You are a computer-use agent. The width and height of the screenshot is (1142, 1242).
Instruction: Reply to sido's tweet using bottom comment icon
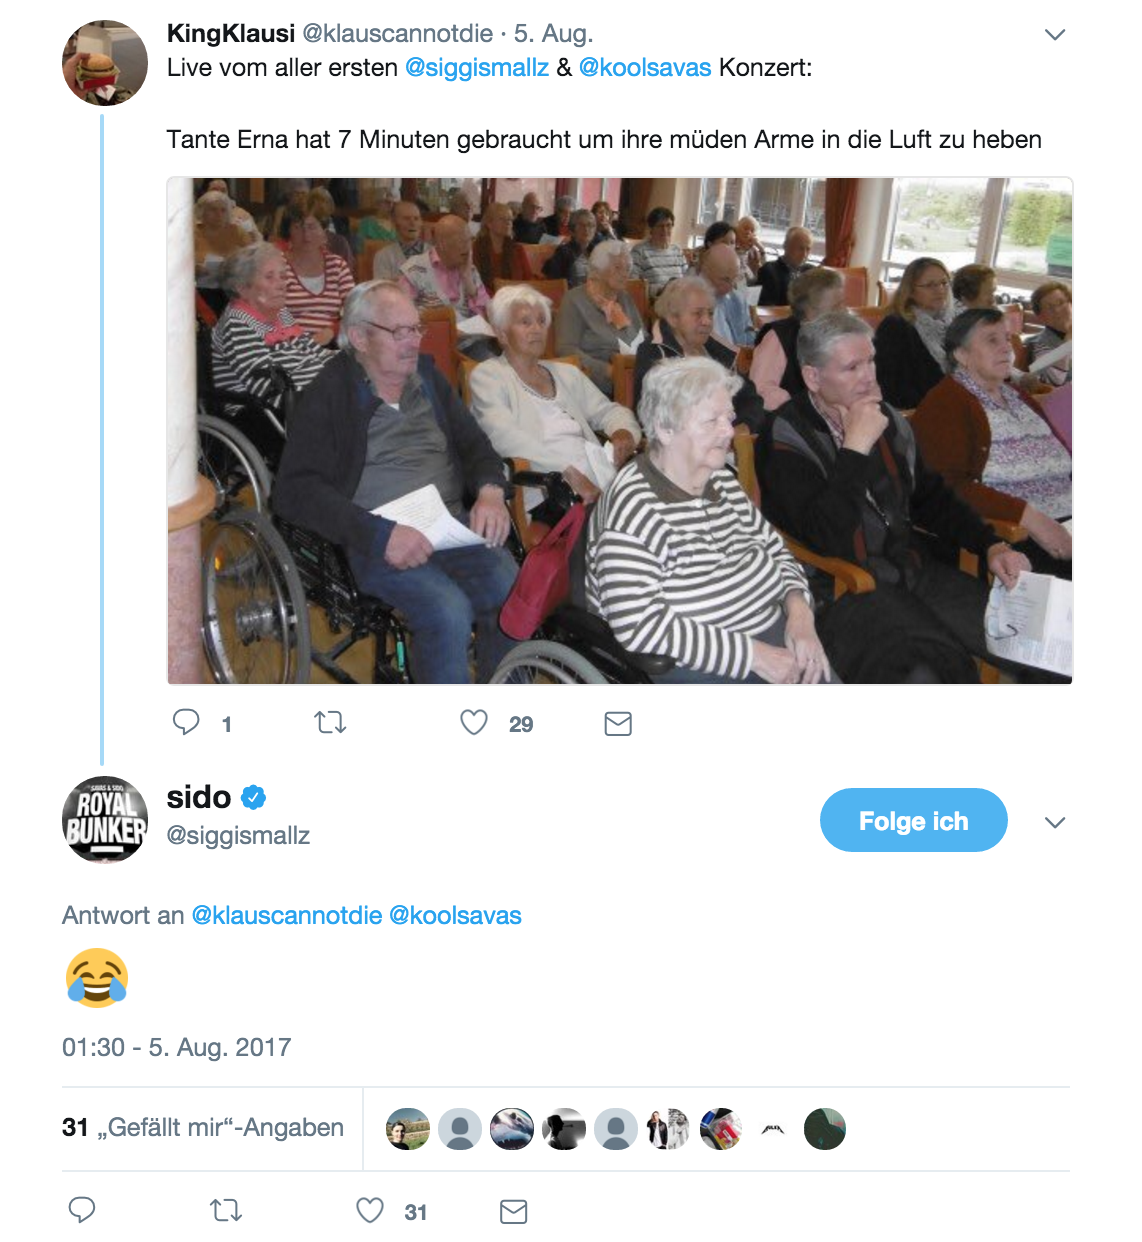(82, 1210)
